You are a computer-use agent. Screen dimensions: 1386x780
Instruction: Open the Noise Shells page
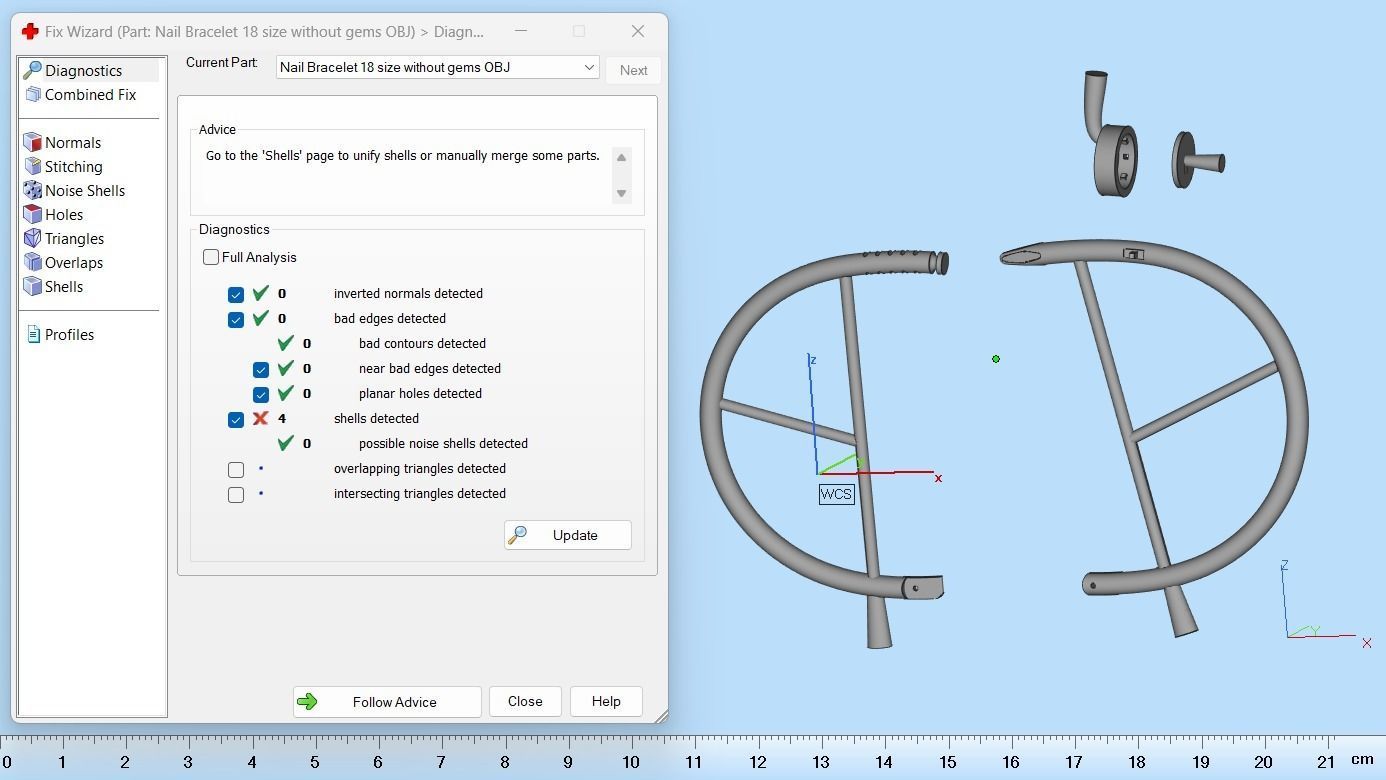point(85,191)
